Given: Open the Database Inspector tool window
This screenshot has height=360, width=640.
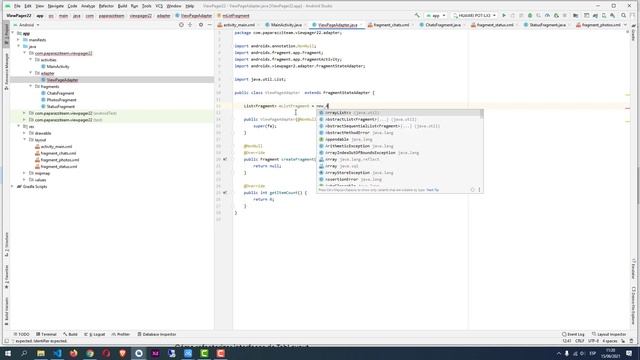Looking at the screenshot, I should pos(157,334).
